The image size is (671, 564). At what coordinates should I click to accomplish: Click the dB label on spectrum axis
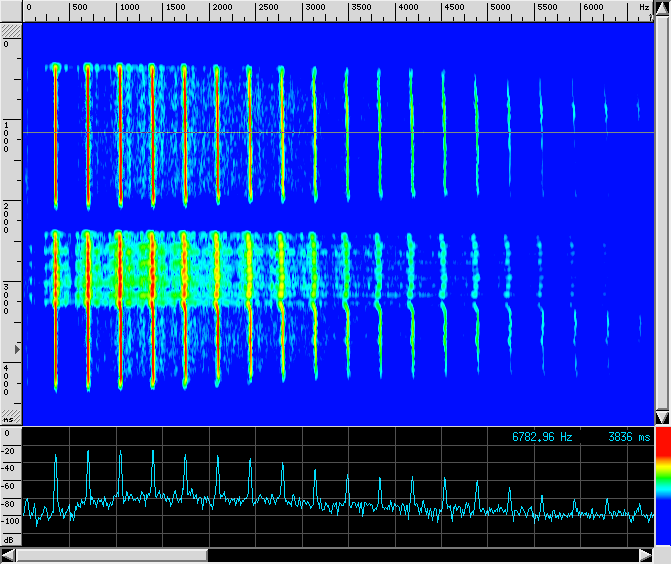coord(9,540)
